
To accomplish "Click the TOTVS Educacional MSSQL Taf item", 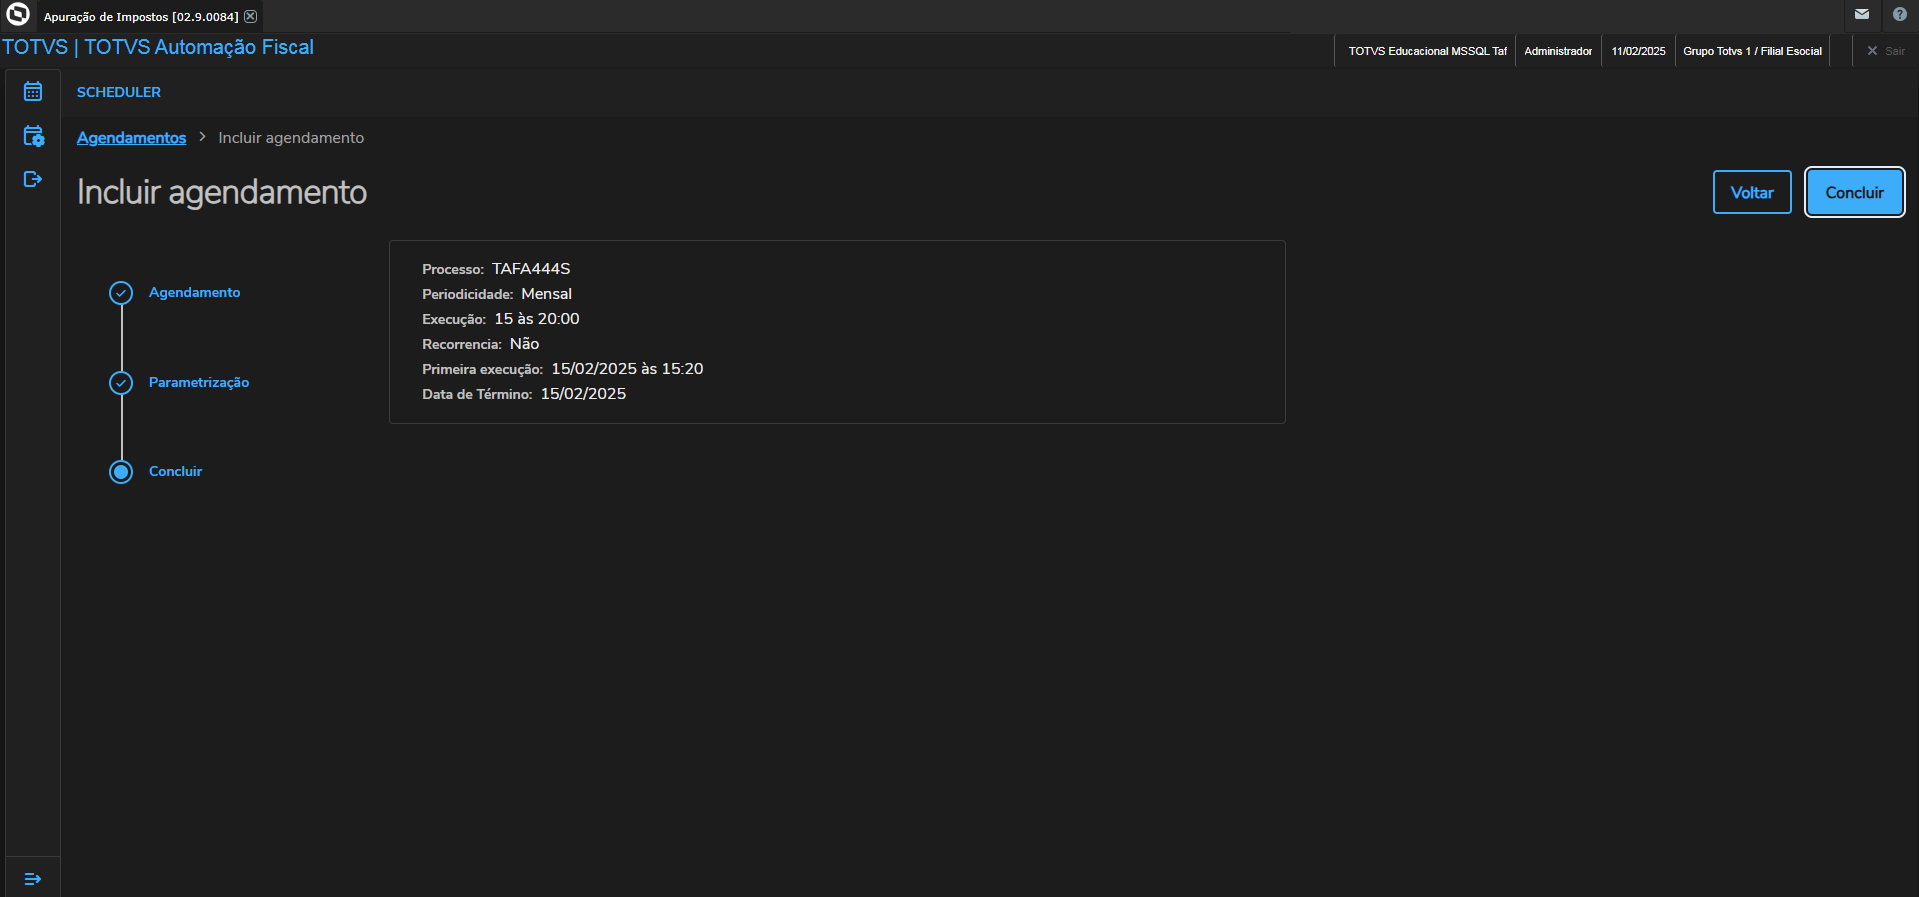I will click(x=1427, y=51).
